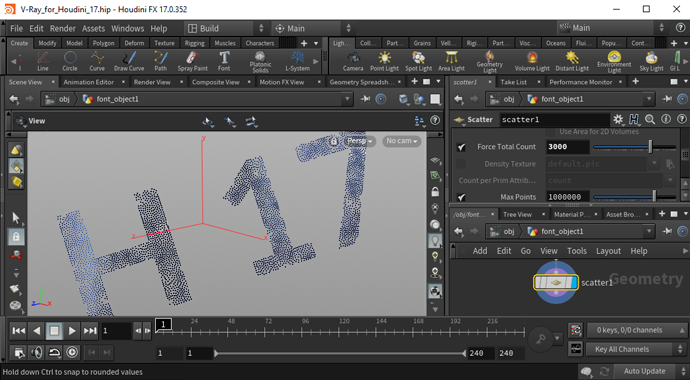Add a Spot Light
The width and height of the screenshot is (690, 380).
418,61
